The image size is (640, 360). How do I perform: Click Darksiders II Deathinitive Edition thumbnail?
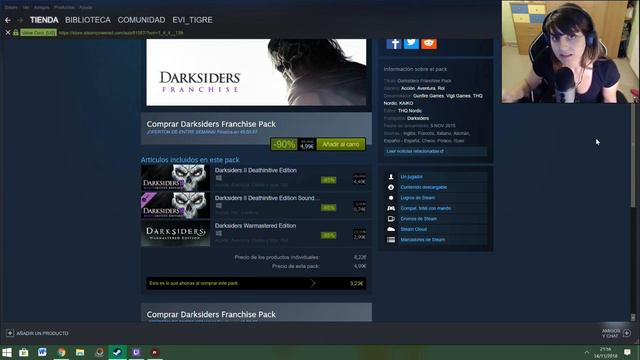(x=176, y=178)
